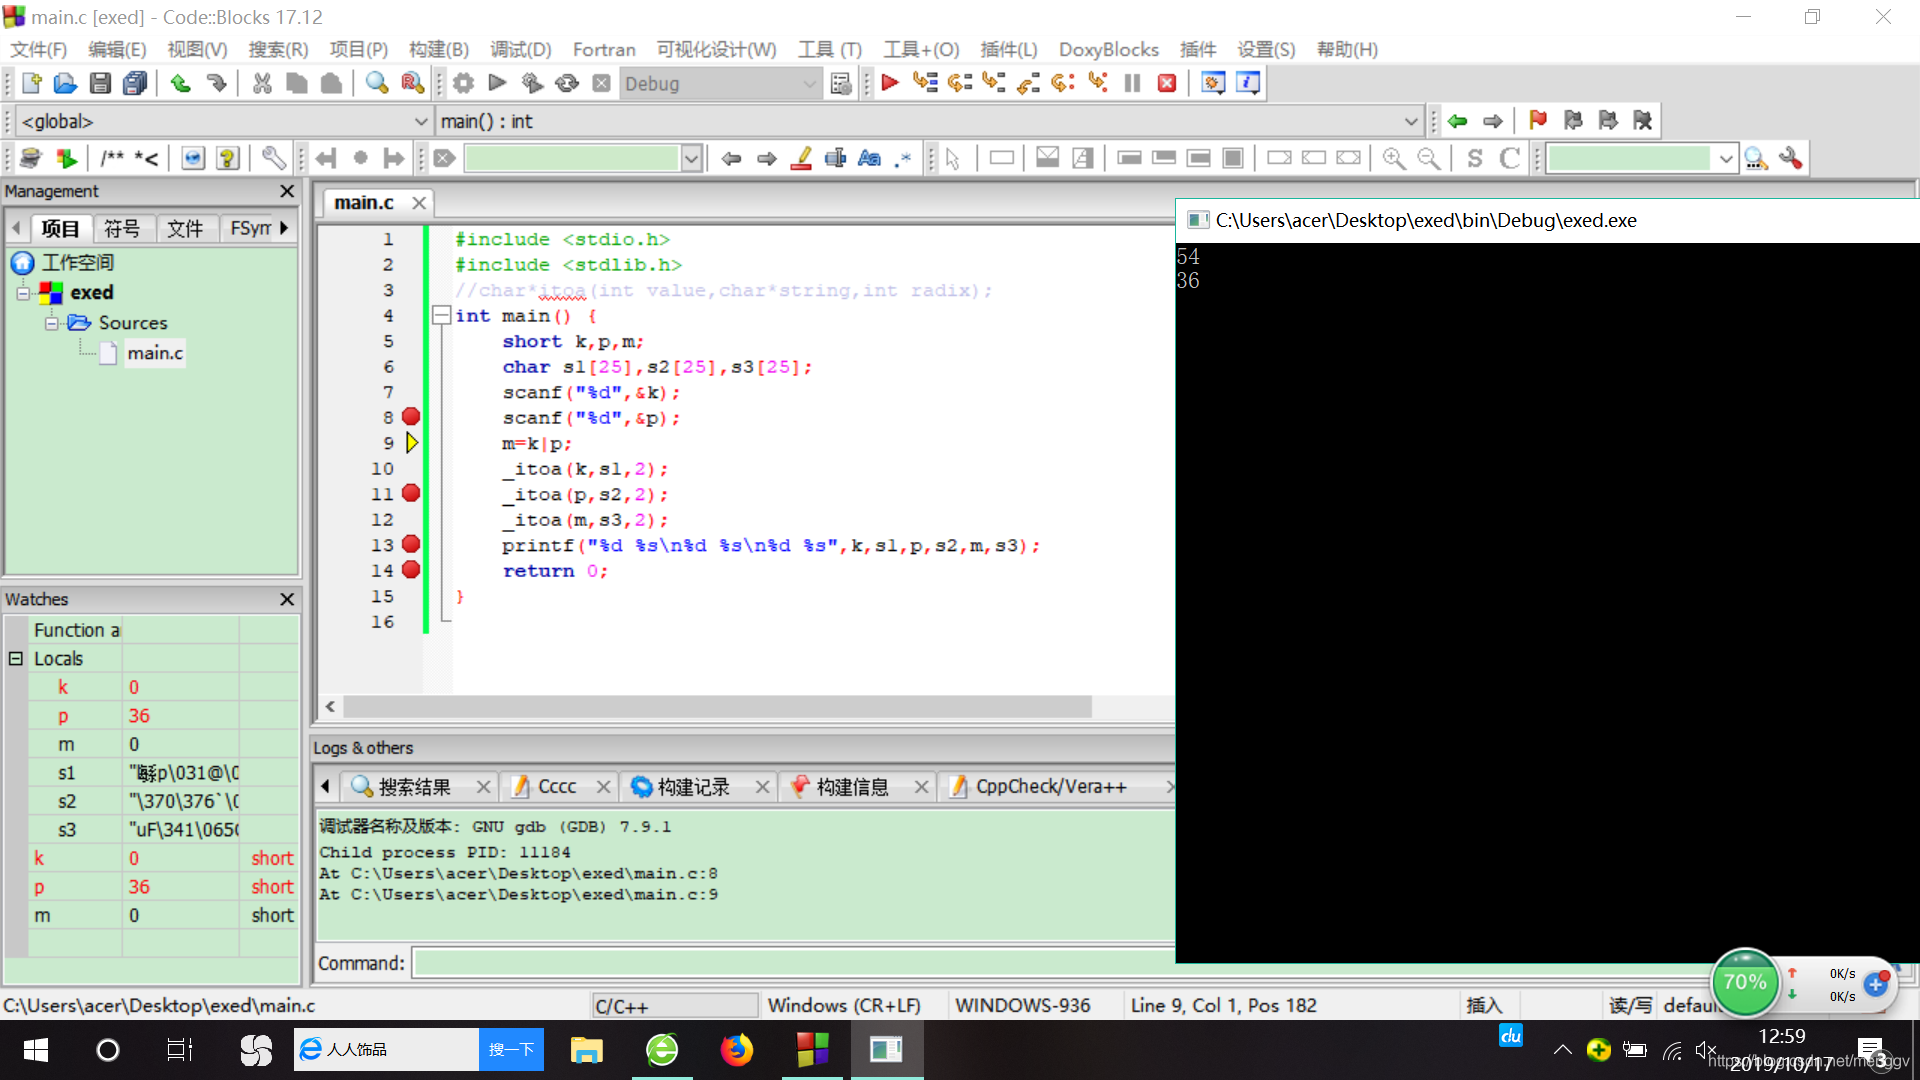Select the Debug configuration dropdown

pyautogui.click(x=719, y=83)
